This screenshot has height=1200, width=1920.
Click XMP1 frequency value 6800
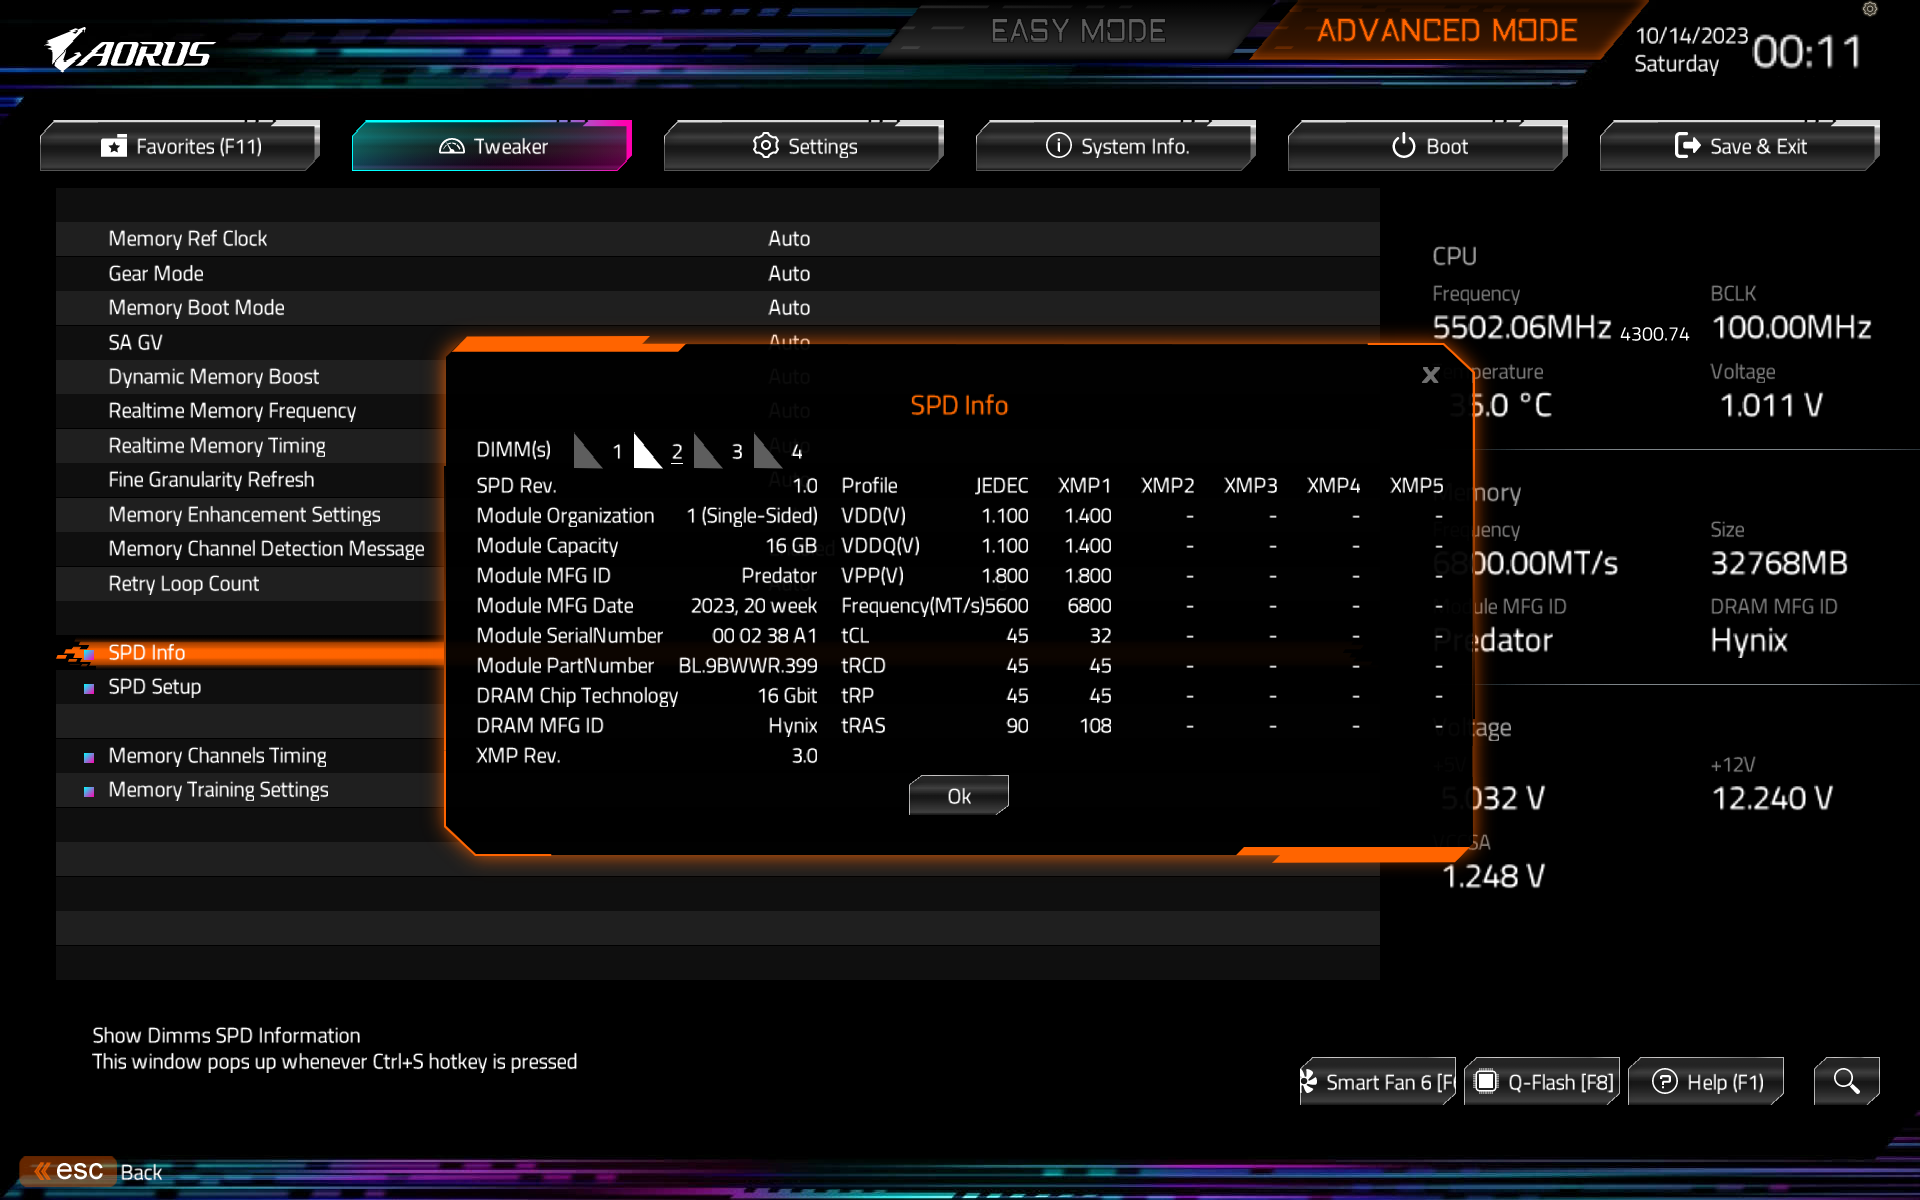(1089, 606)
